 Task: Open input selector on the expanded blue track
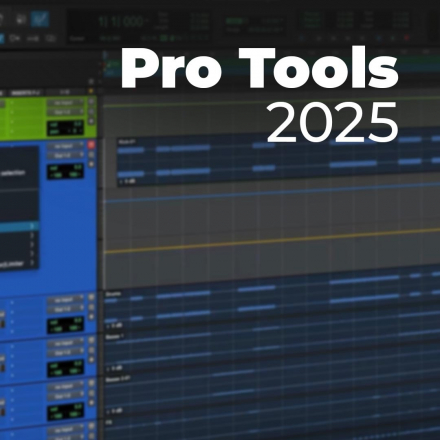pos(65,146)
